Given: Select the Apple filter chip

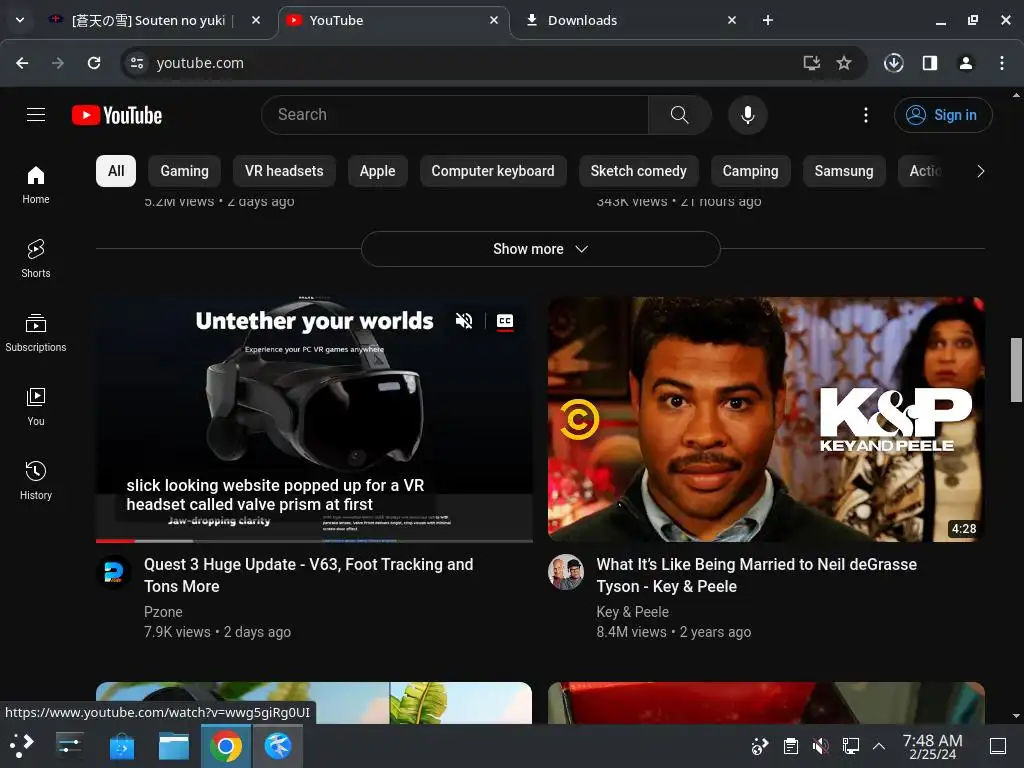Looking at the screenshot, I should click(x=377, y=171).
